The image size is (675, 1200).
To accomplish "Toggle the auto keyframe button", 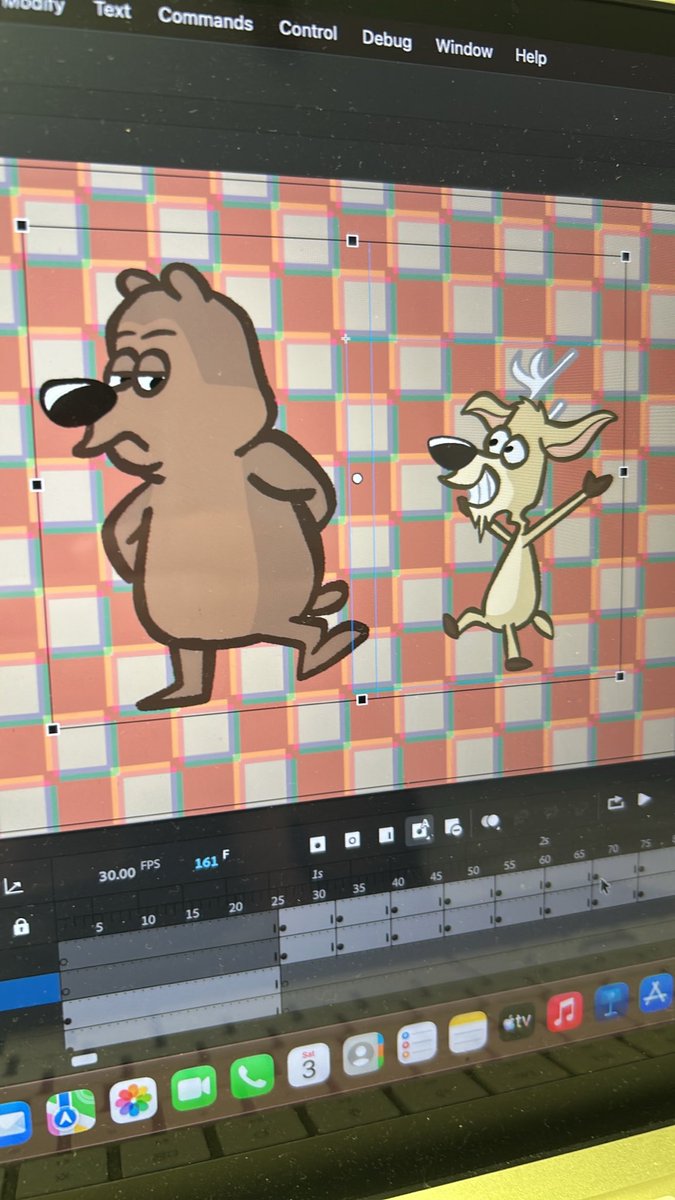I will pyautogui.click(x=420, y=830).
